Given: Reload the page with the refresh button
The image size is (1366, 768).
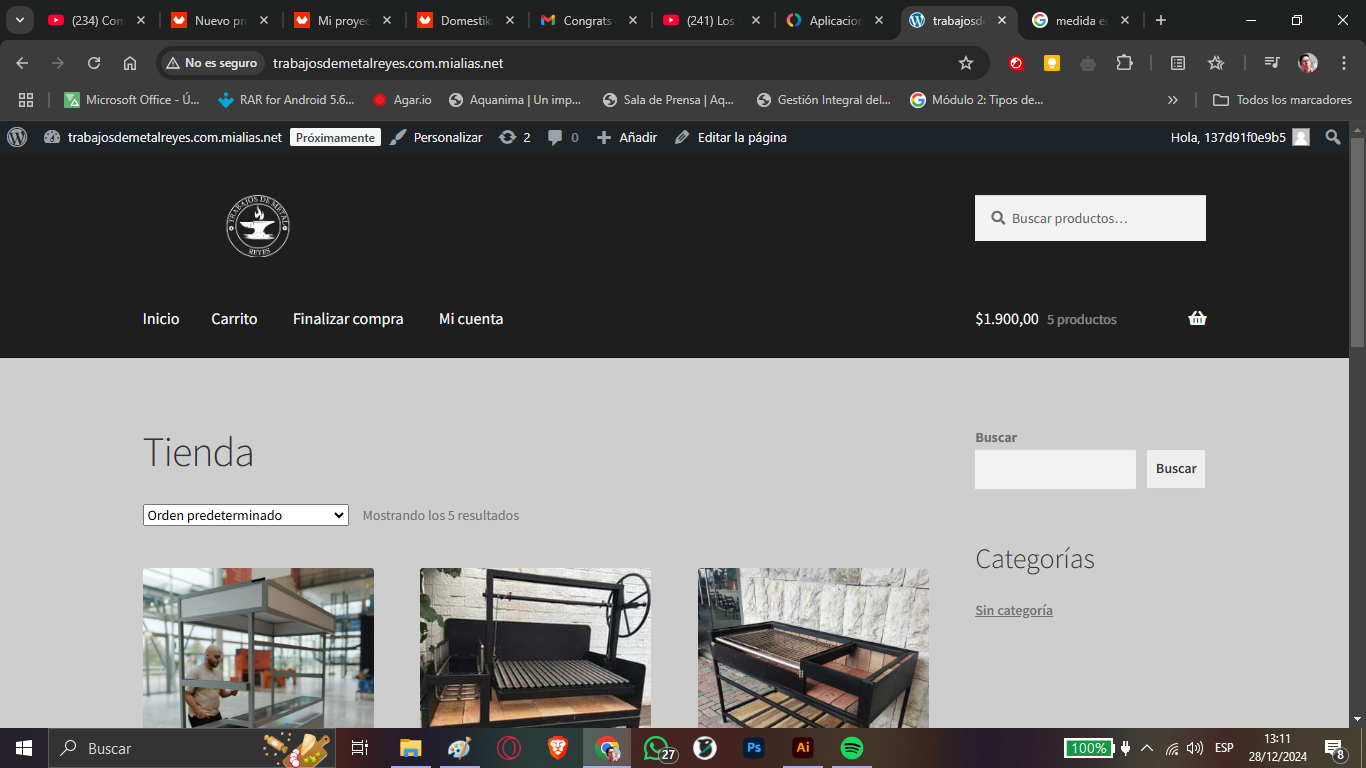Looking at the screenshot, I should pos(94,63).
